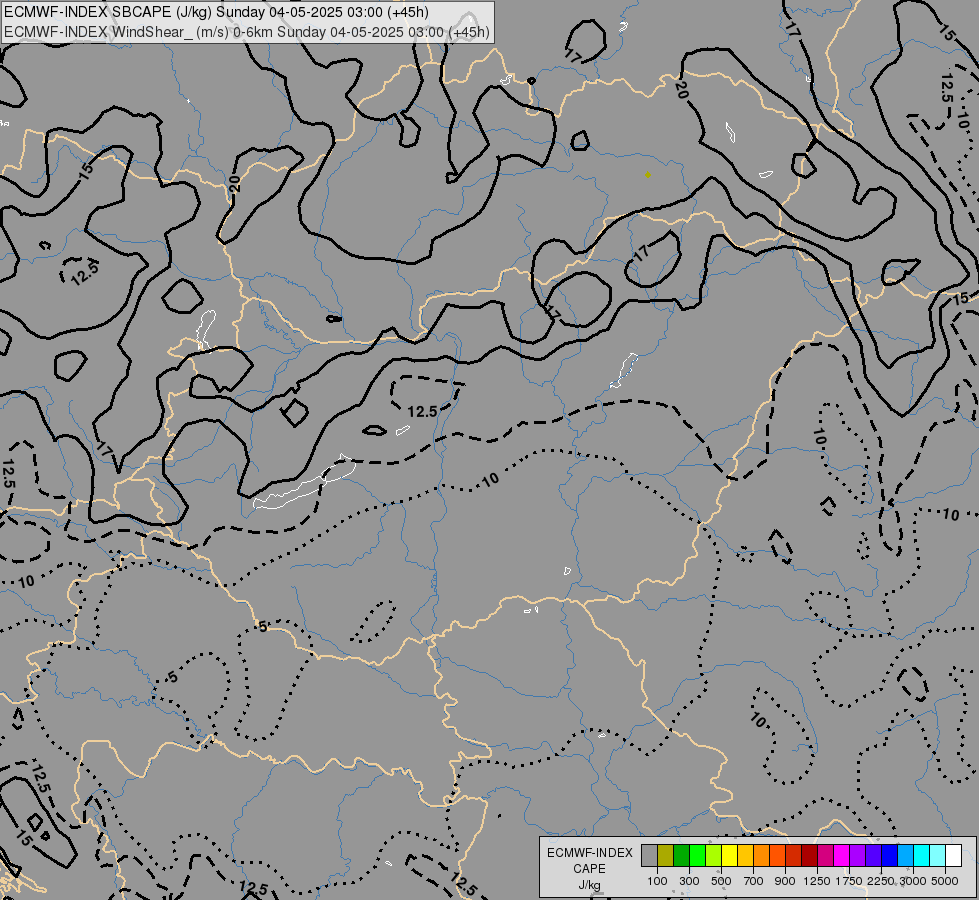Click the 2250 value in legend
This screenshot has width=979, height=900.
coord(881,881)
